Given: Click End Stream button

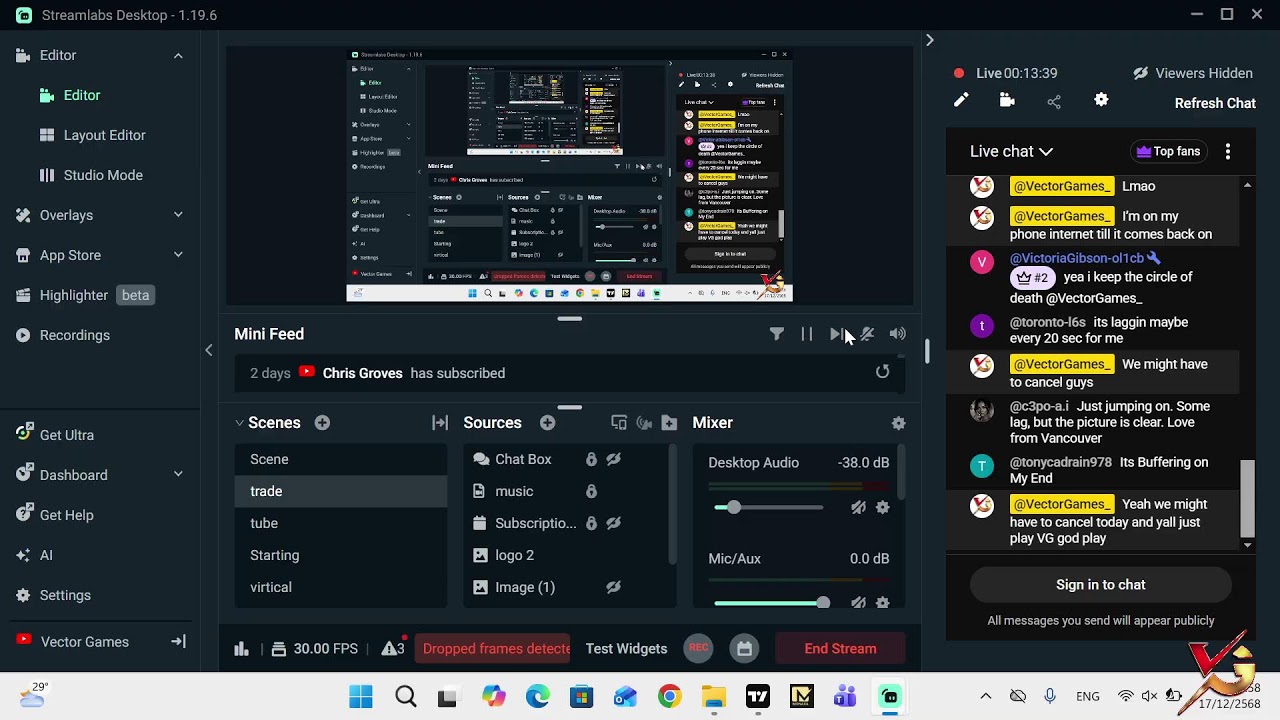Looking at the screenshot, I should point(840,648).
